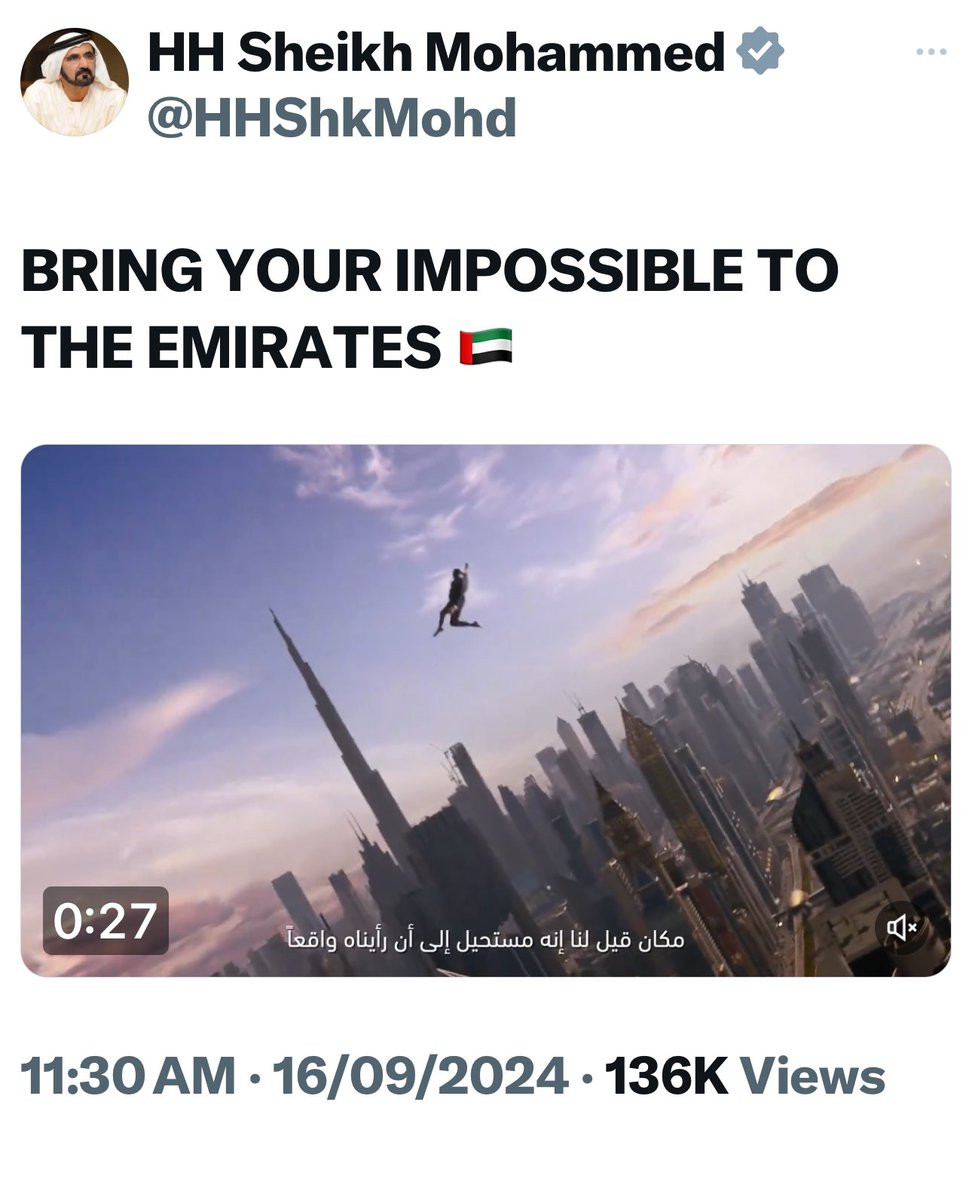This screenshot has width=972, height=1200.
Task: Click the words BRING YOUR in the post
Action: click(203, 271)
